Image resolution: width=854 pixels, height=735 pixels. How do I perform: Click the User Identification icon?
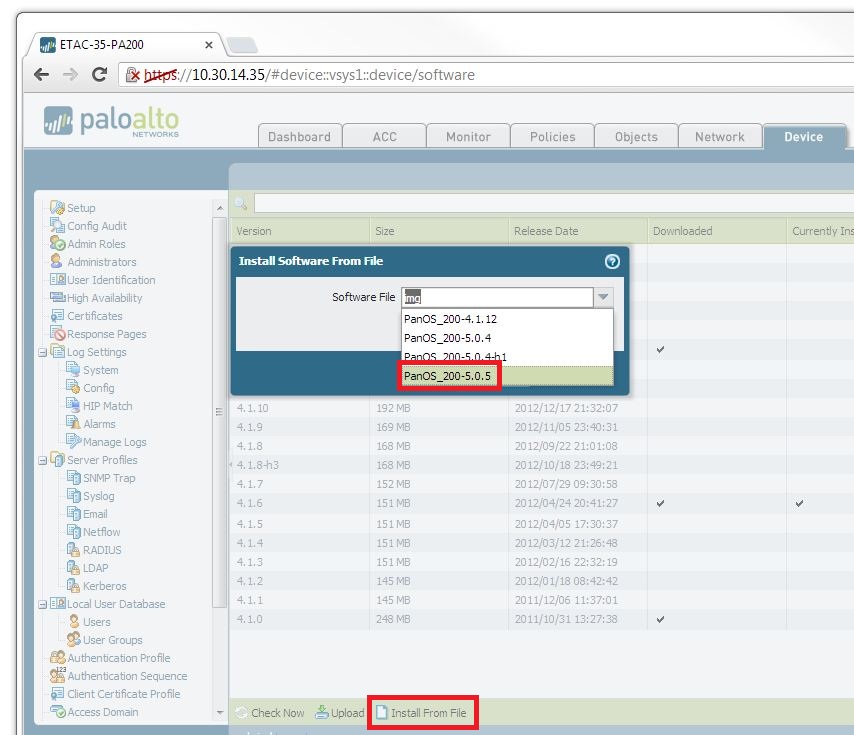point(57,279)
